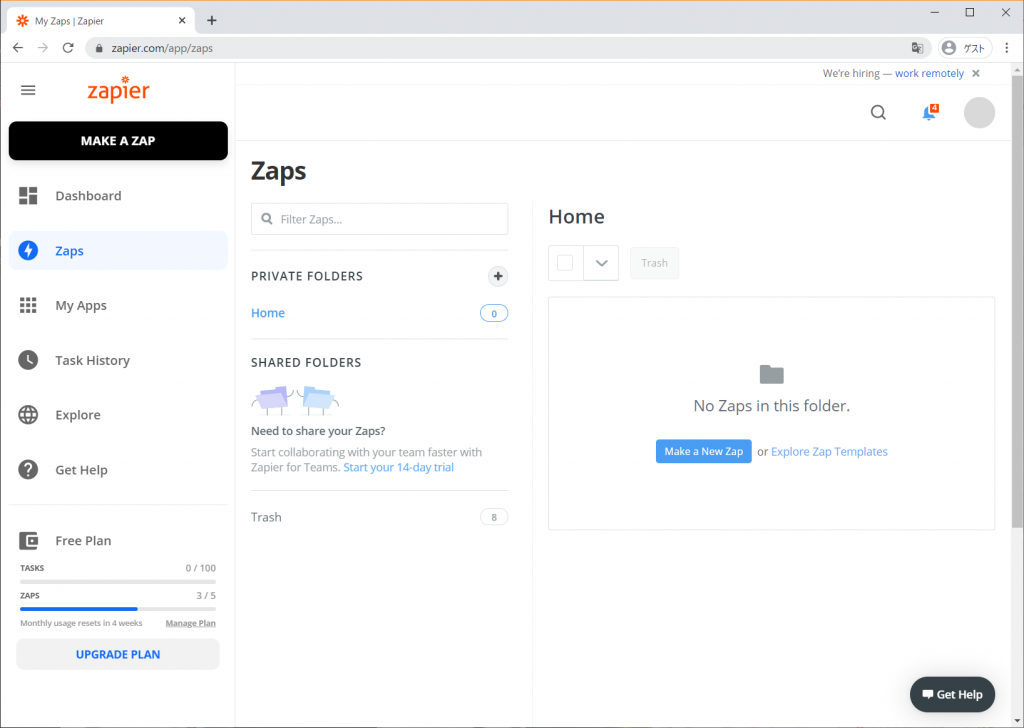
Task: Open Explore in sidebar
Action: (x=118, y=415)
